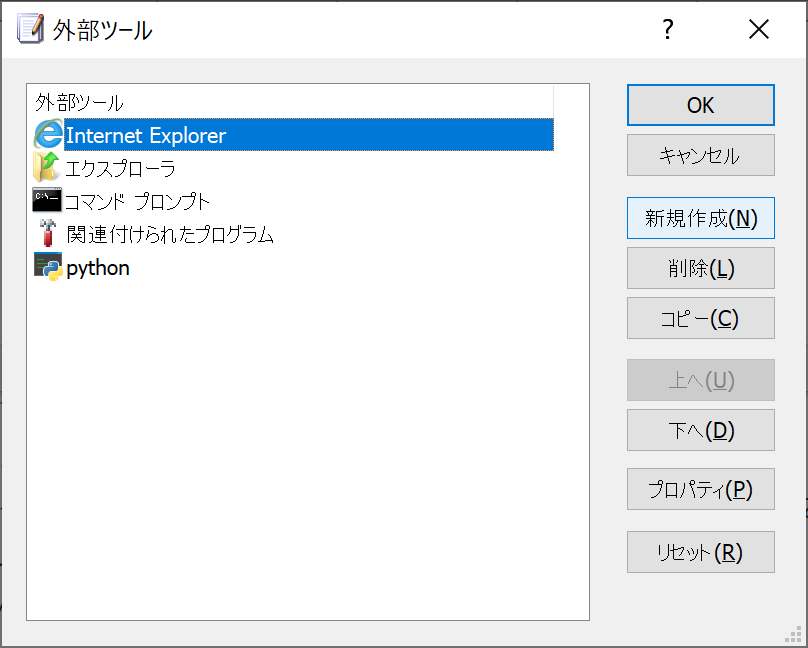
Task: Click the notepad icon in title bar
Action: [x=30, y=28]
